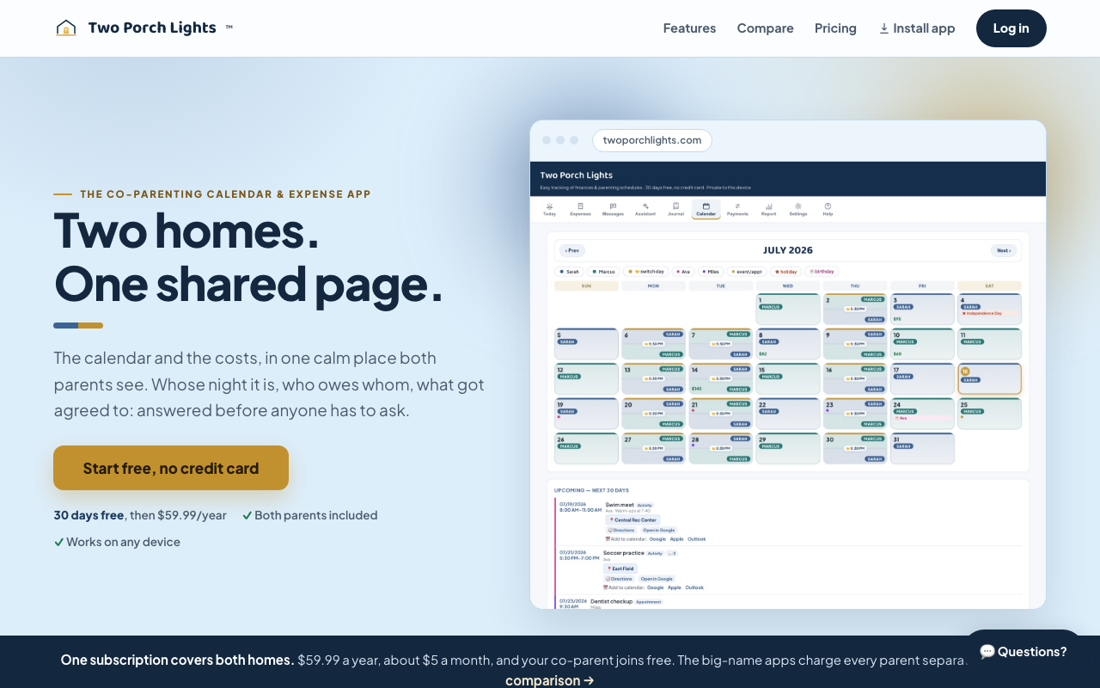Click the UPCOMING — NEXT 30 DAYS heading
Image resolution: width=1100 pixels, height=688 pixels.
[x=591, y=490]
